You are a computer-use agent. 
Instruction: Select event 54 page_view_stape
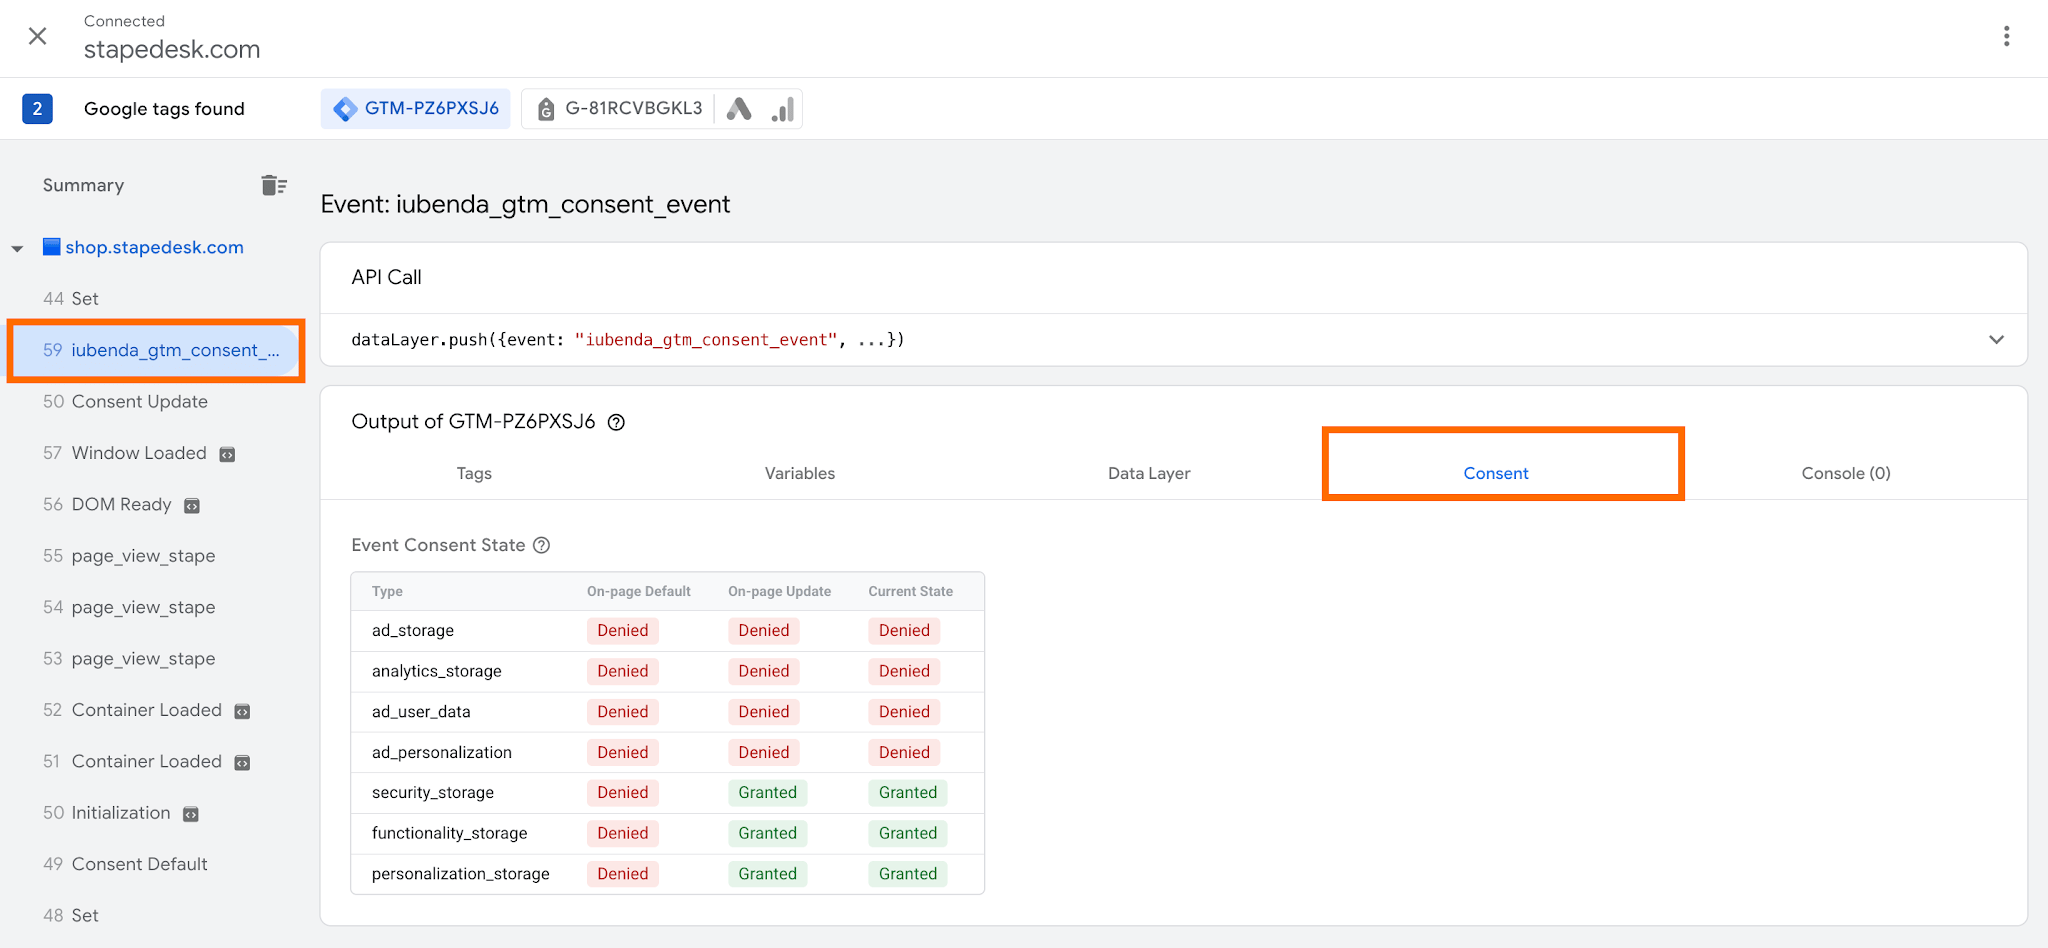[x=129, y=607]
